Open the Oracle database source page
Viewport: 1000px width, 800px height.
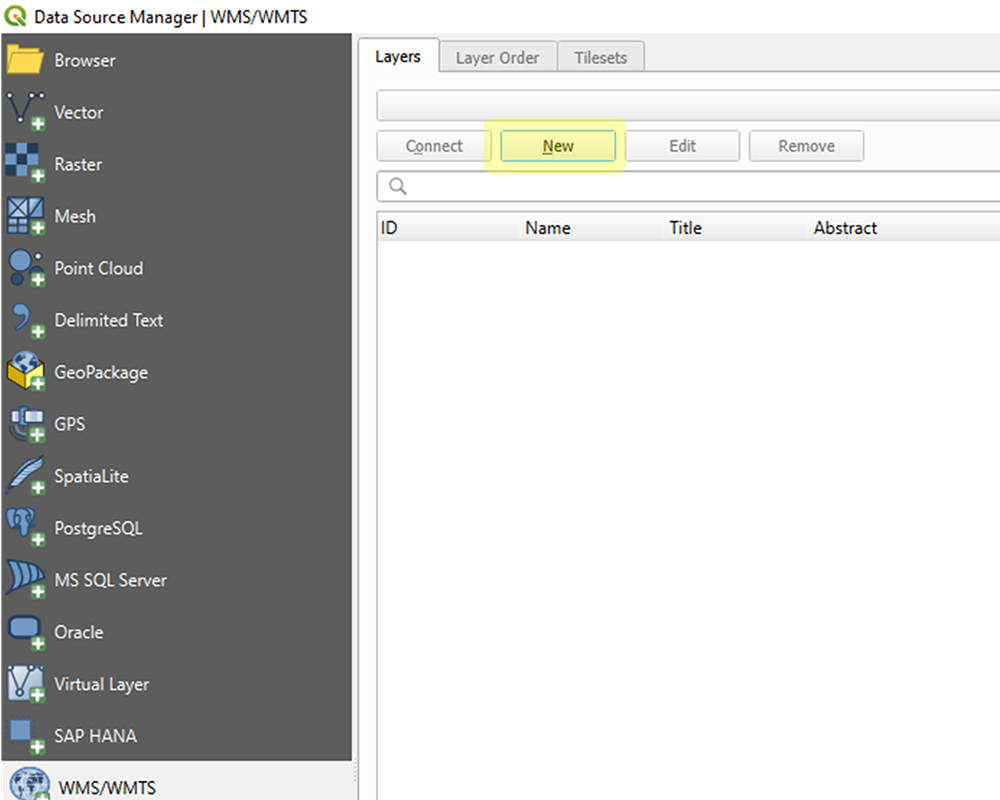point(79,632)
